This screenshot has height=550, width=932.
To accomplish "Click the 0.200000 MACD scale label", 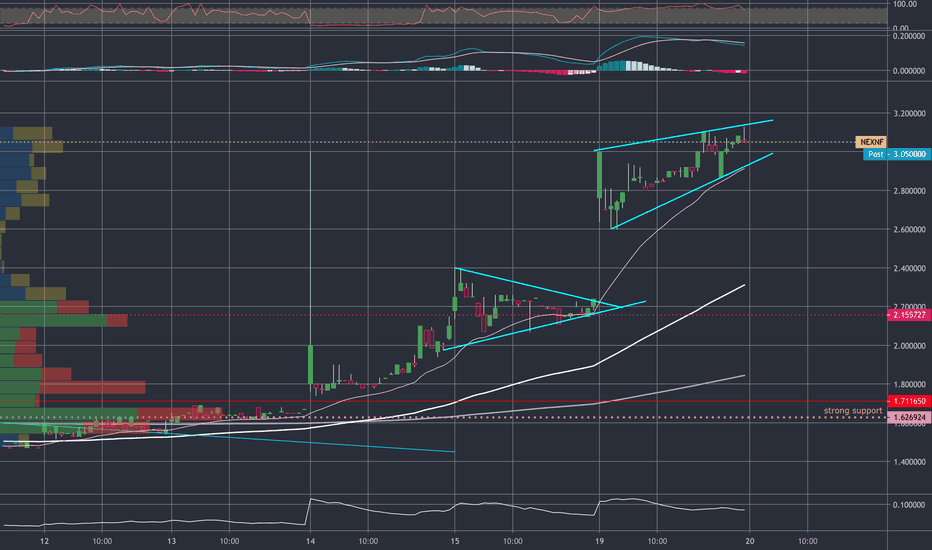I will click(909, 36).
